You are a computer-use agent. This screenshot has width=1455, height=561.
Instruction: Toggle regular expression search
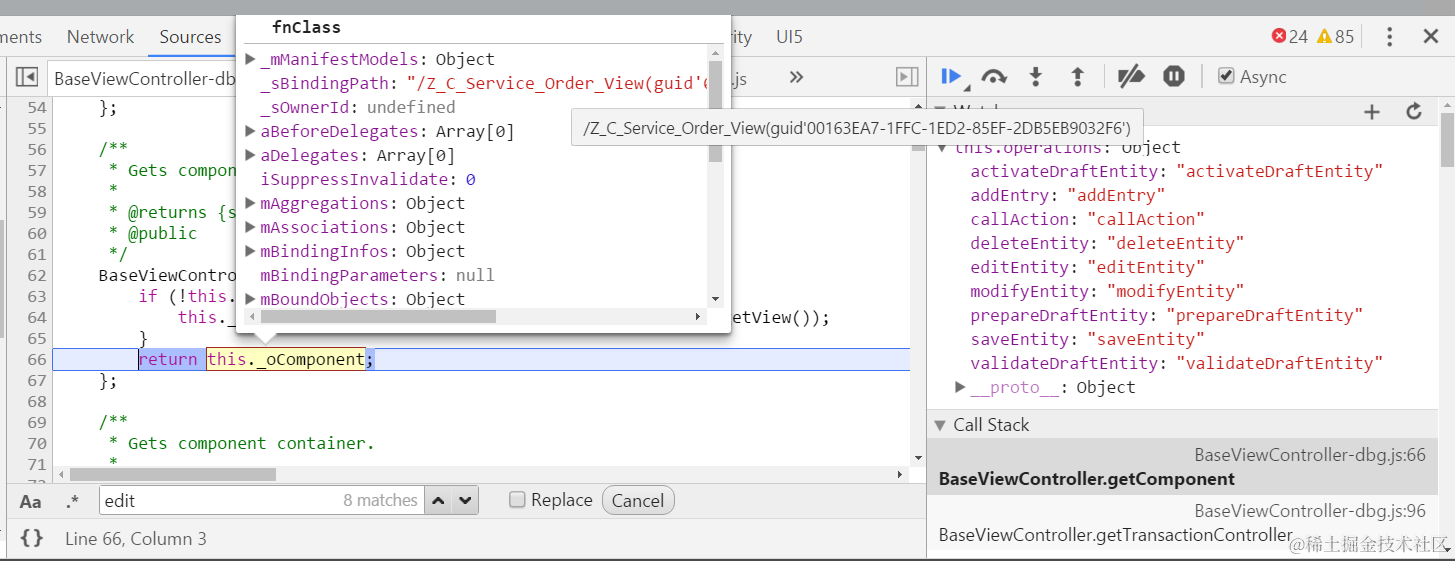(72, 501)
